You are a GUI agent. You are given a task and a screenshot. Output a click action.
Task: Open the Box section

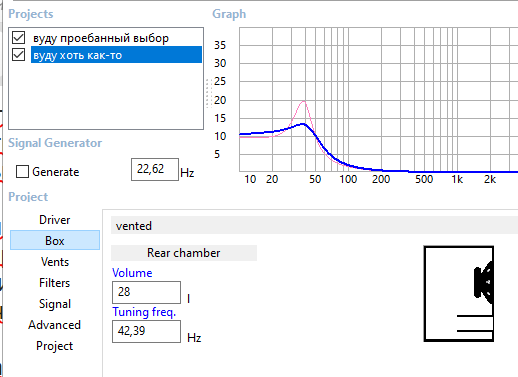point(55,240)
